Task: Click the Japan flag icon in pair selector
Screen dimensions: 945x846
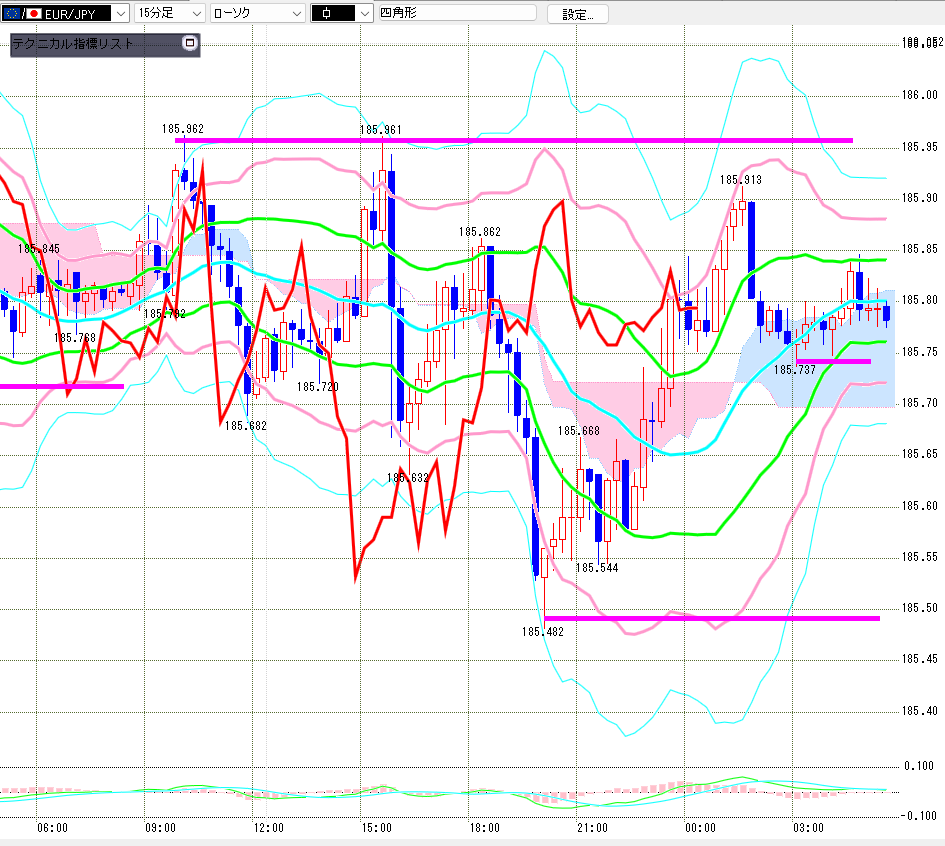Action: click(34, 13)
